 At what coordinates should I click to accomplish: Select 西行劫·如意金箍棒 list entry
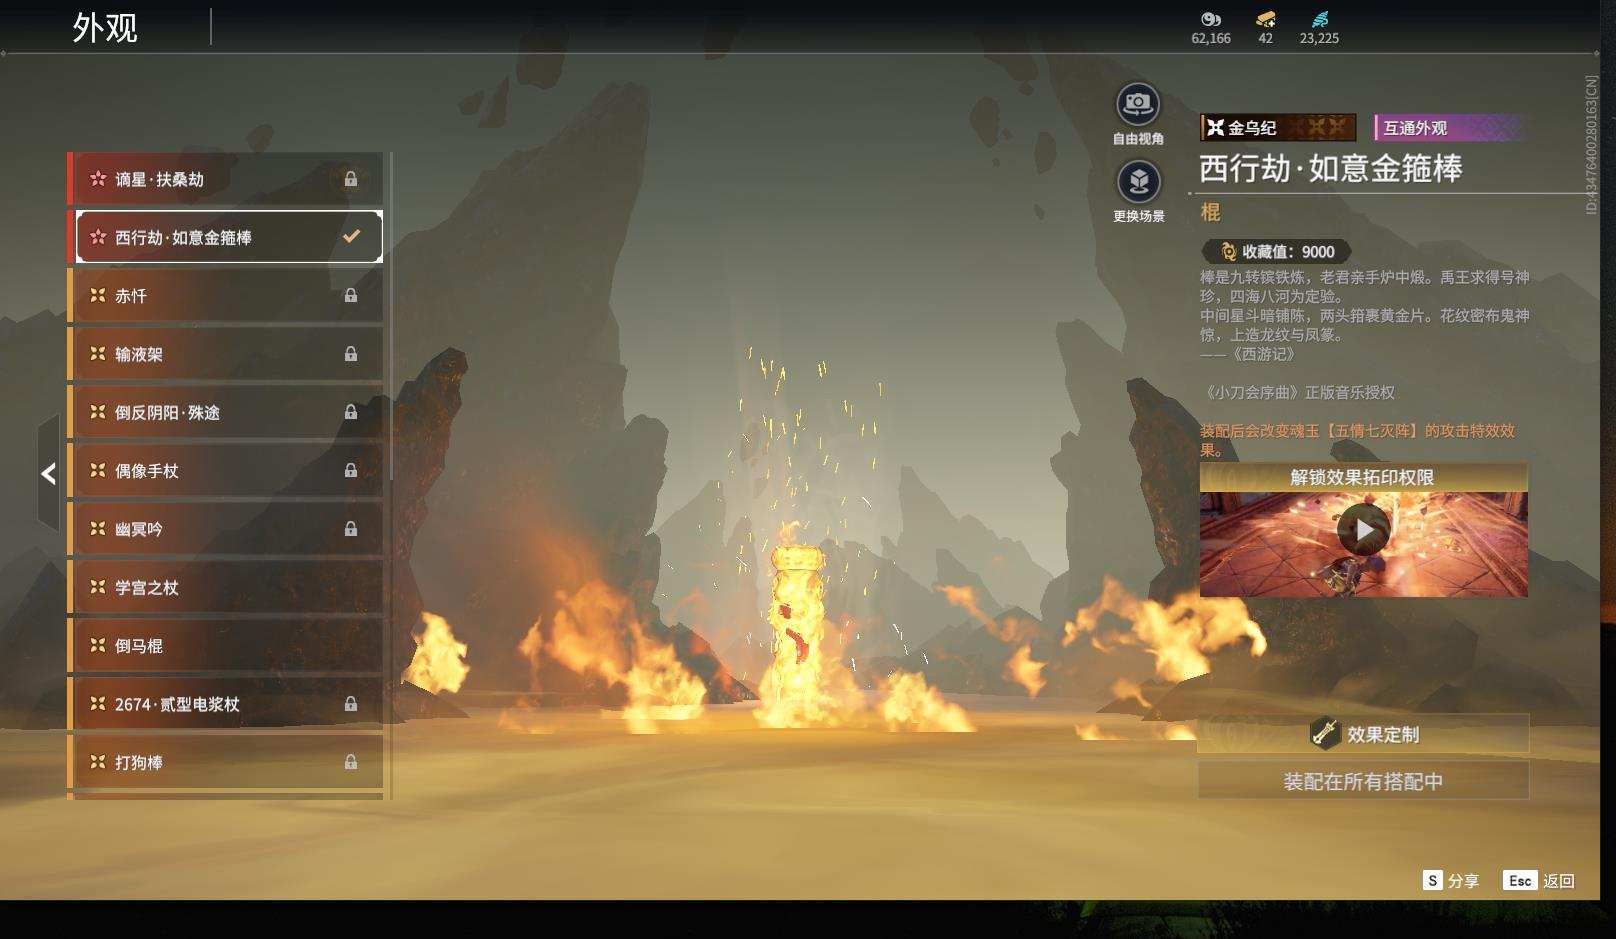[x=229, y=237]
